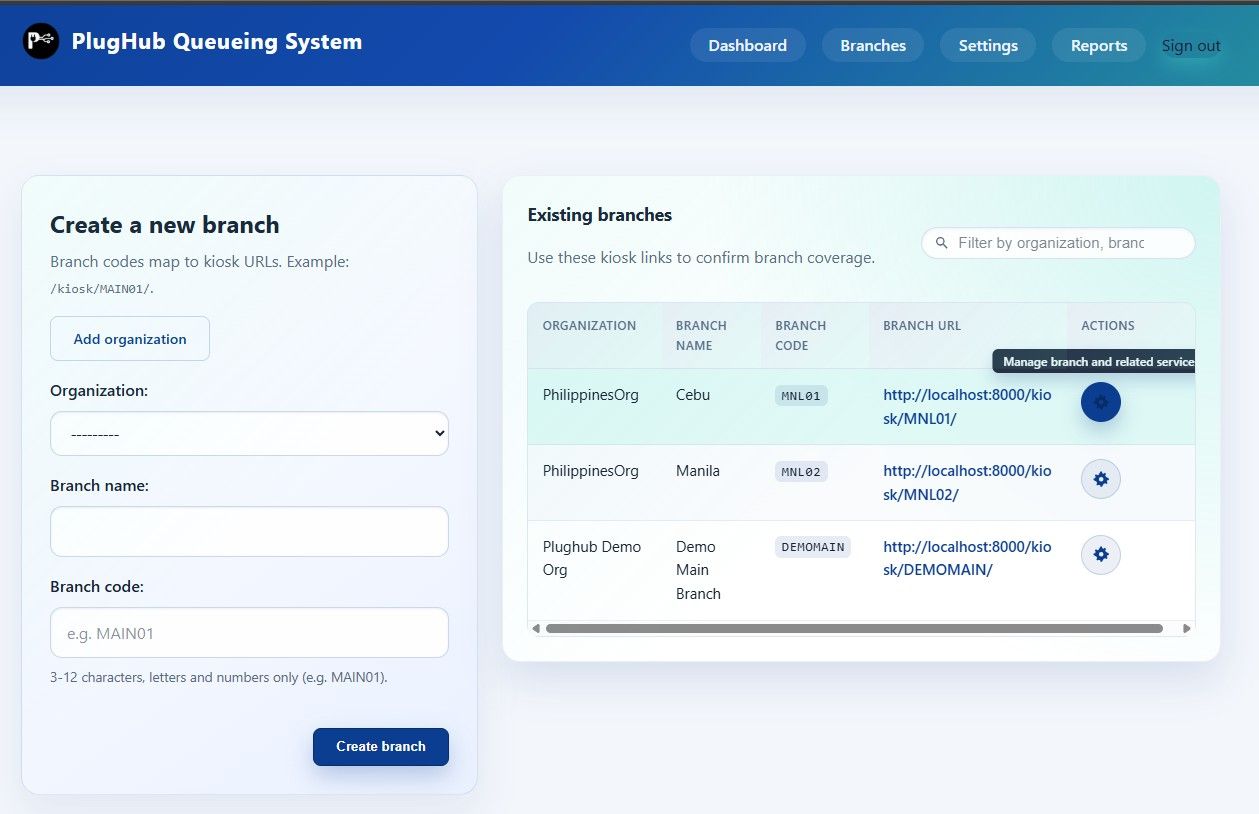Image resolution: width=1259 pixels, height=814 pixels.
Task: Open manage gear for Manila branch
Action: point(1100,479)
